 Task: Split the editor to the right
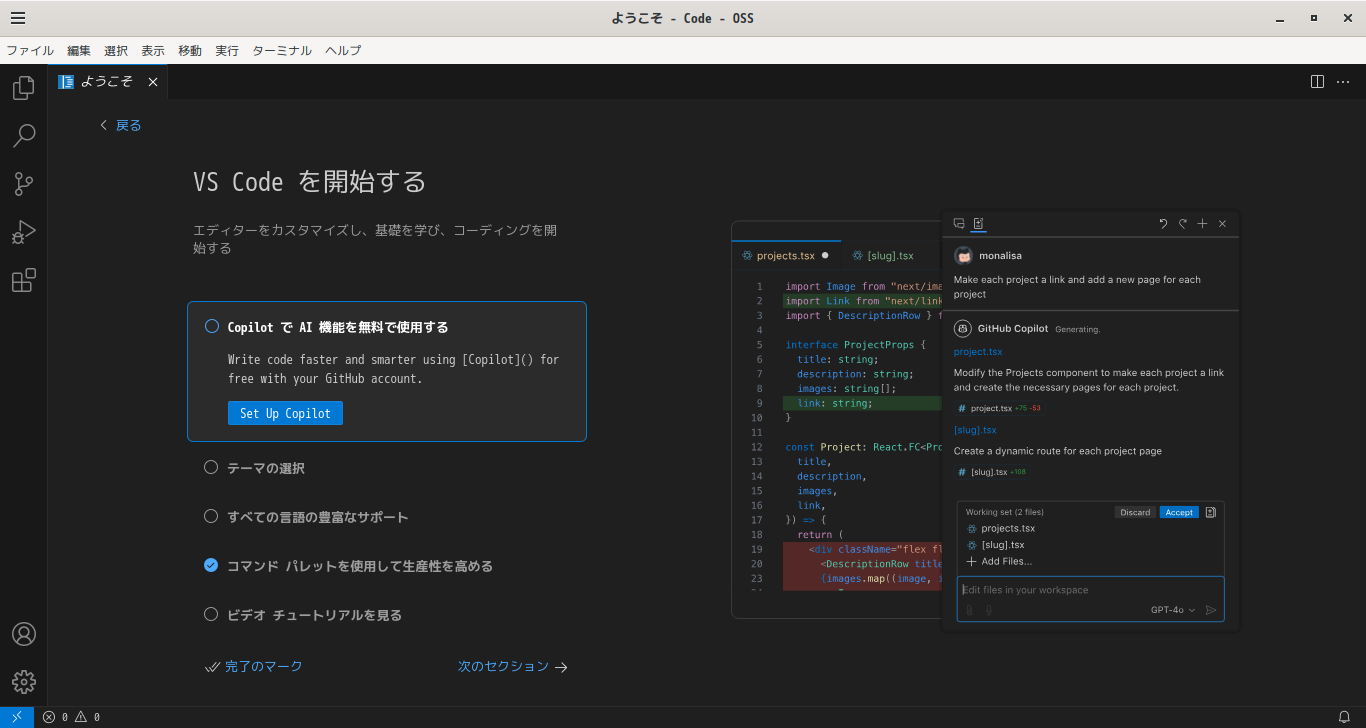coord(1317,82)
